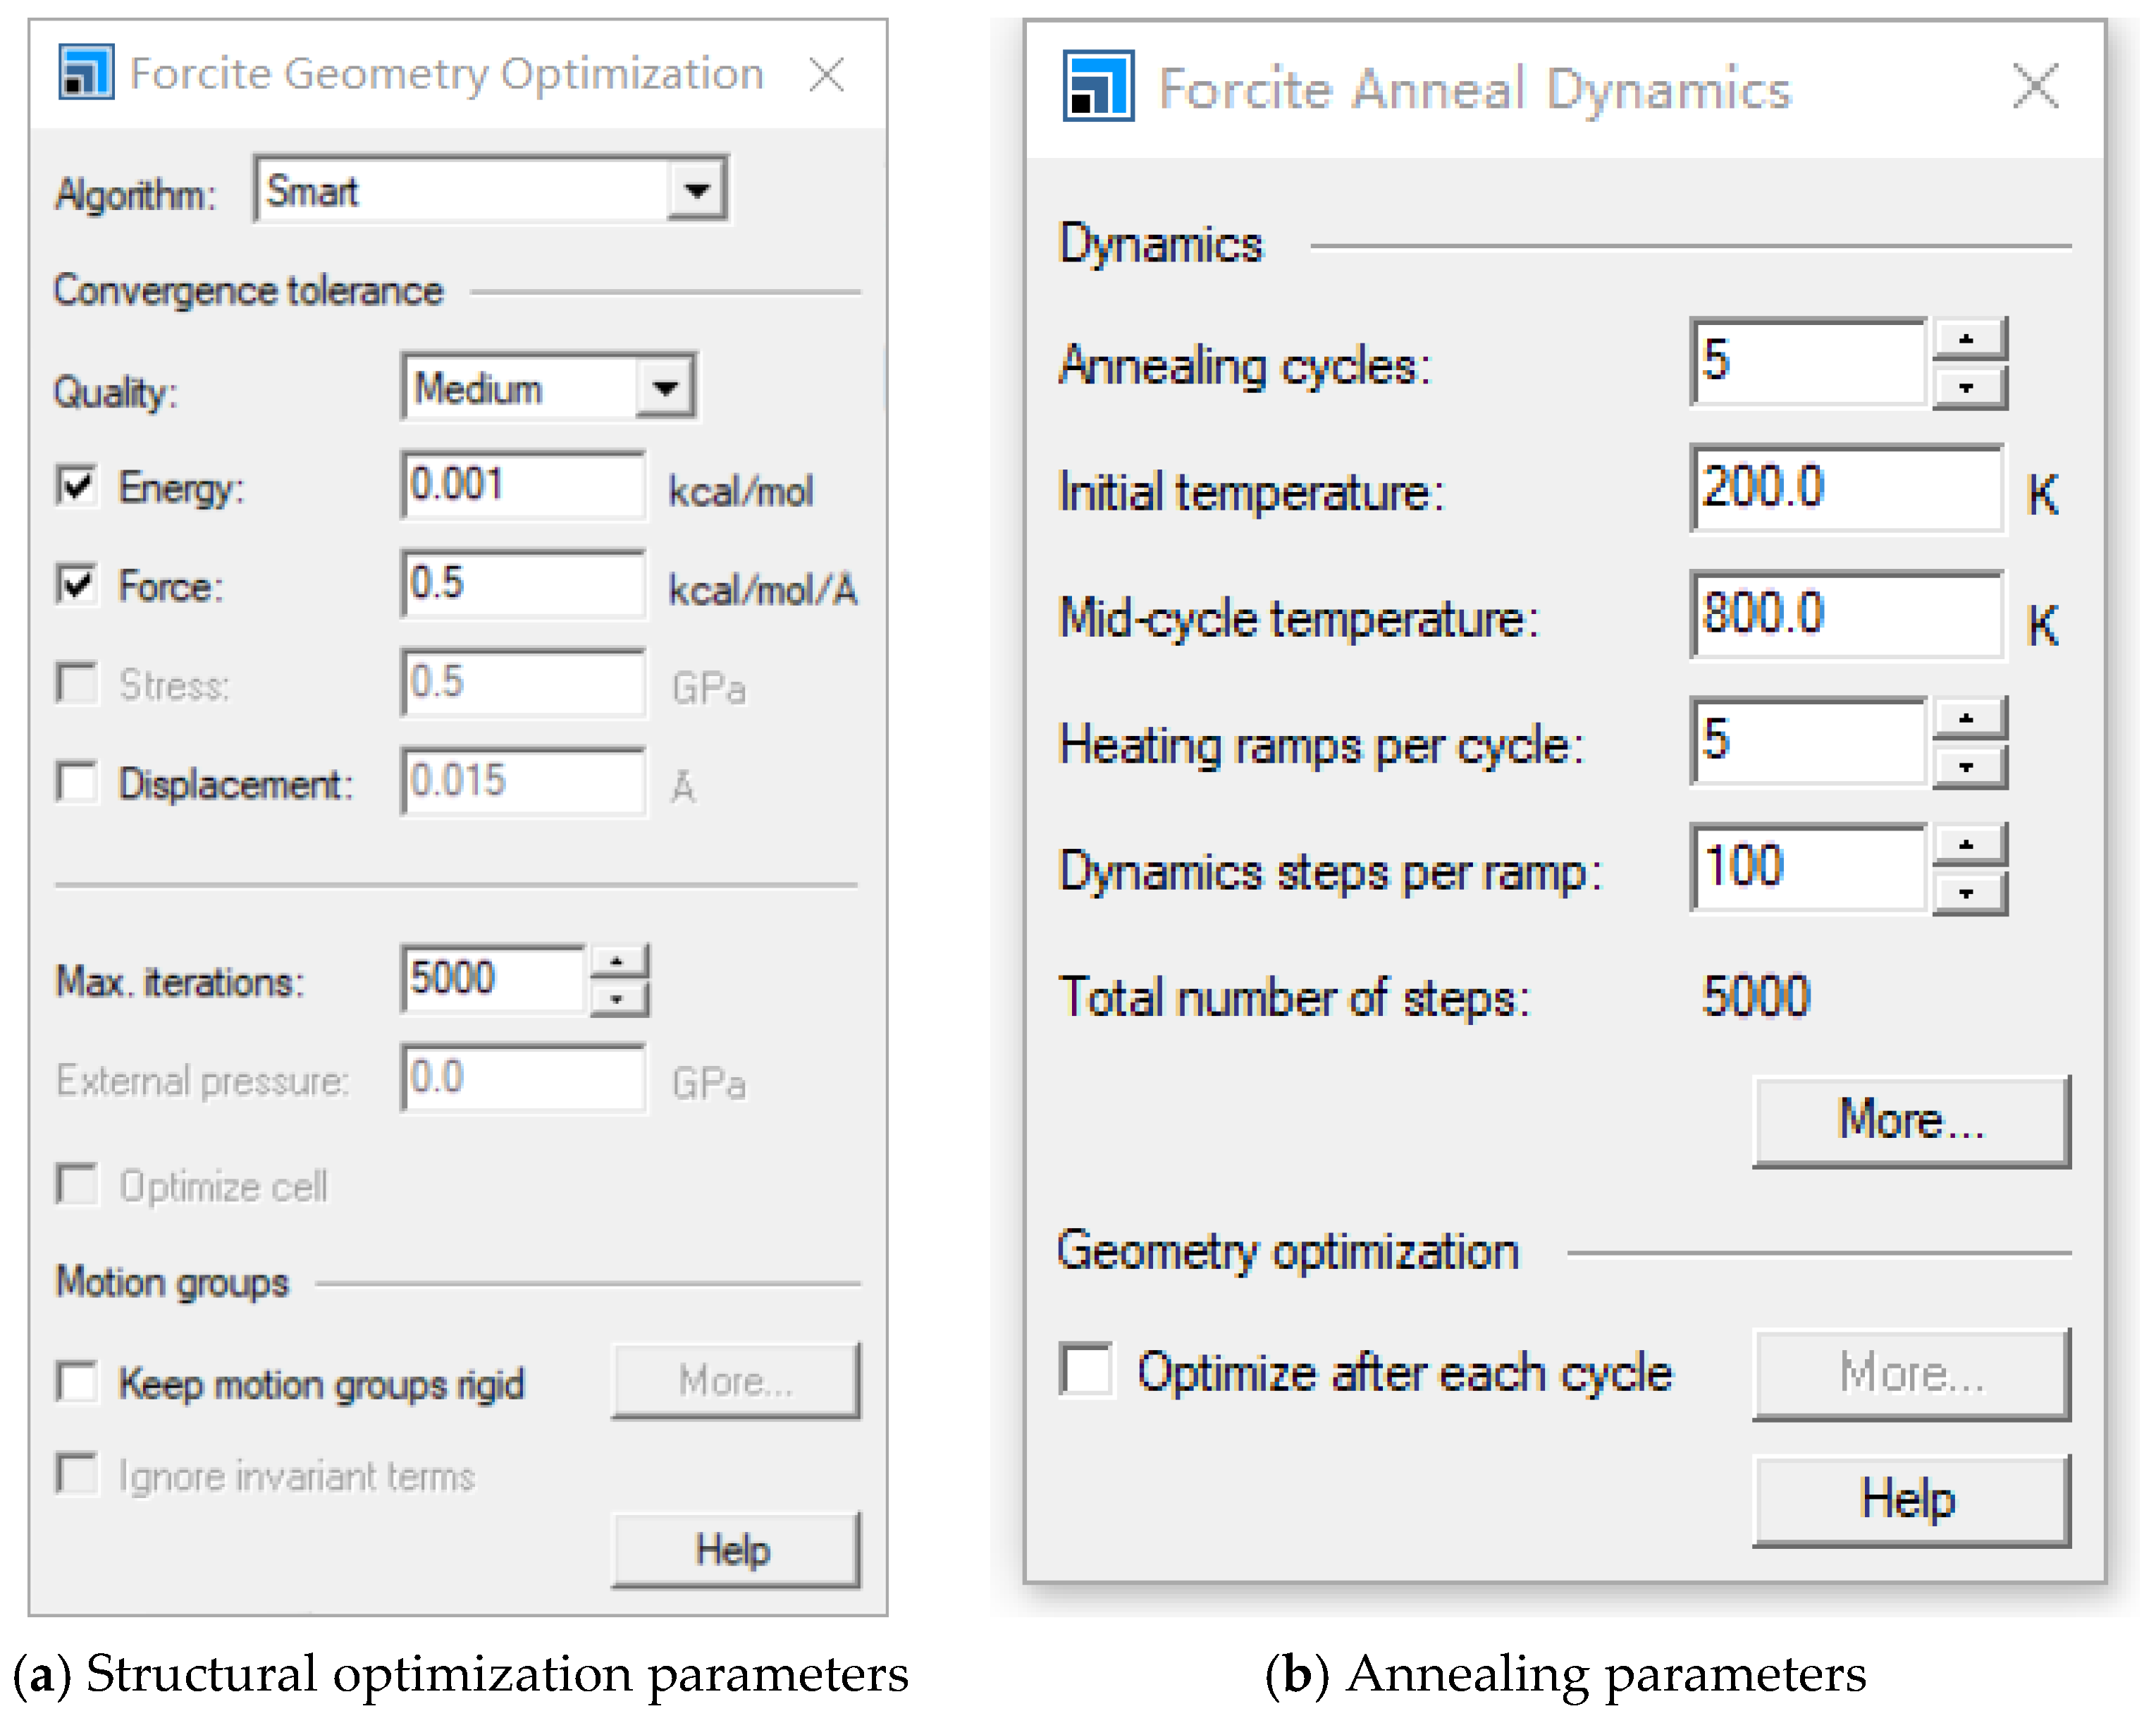Click Forcite Geometry Optimization window icon
This screenshot has width=2156, height=1723.
(86, 71)
